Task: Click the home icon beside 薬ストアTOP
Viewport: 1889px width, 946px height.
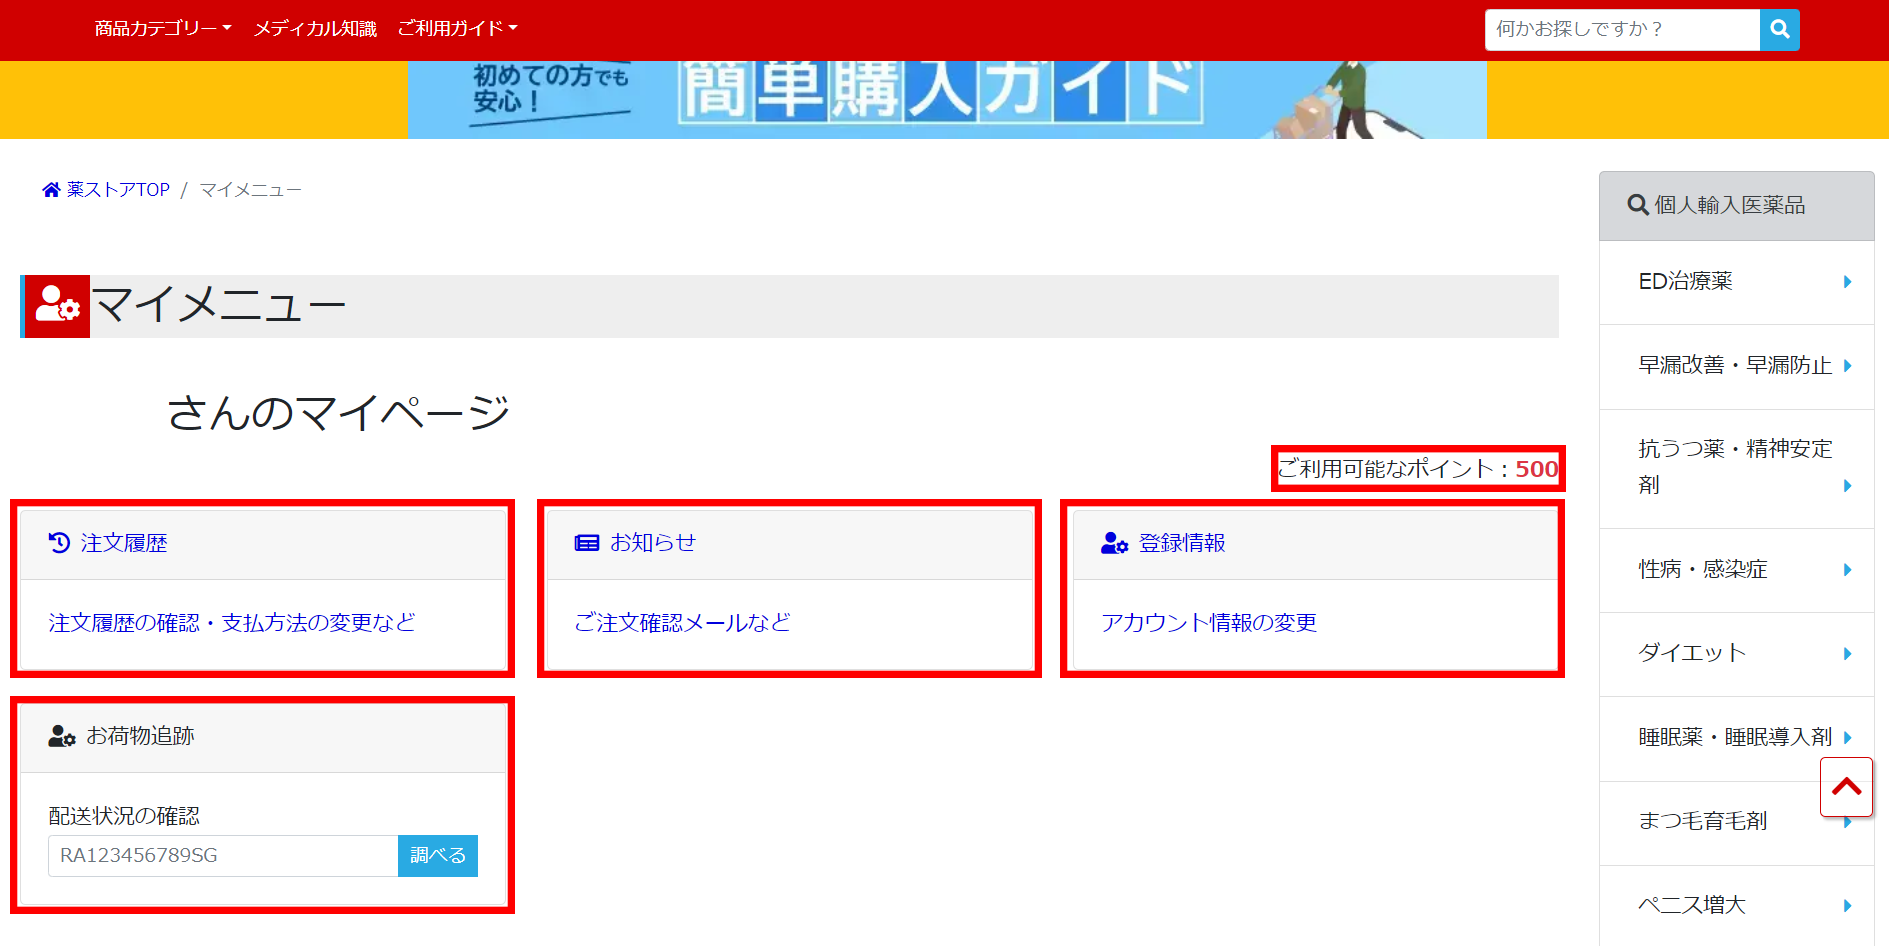Action: 50,188
